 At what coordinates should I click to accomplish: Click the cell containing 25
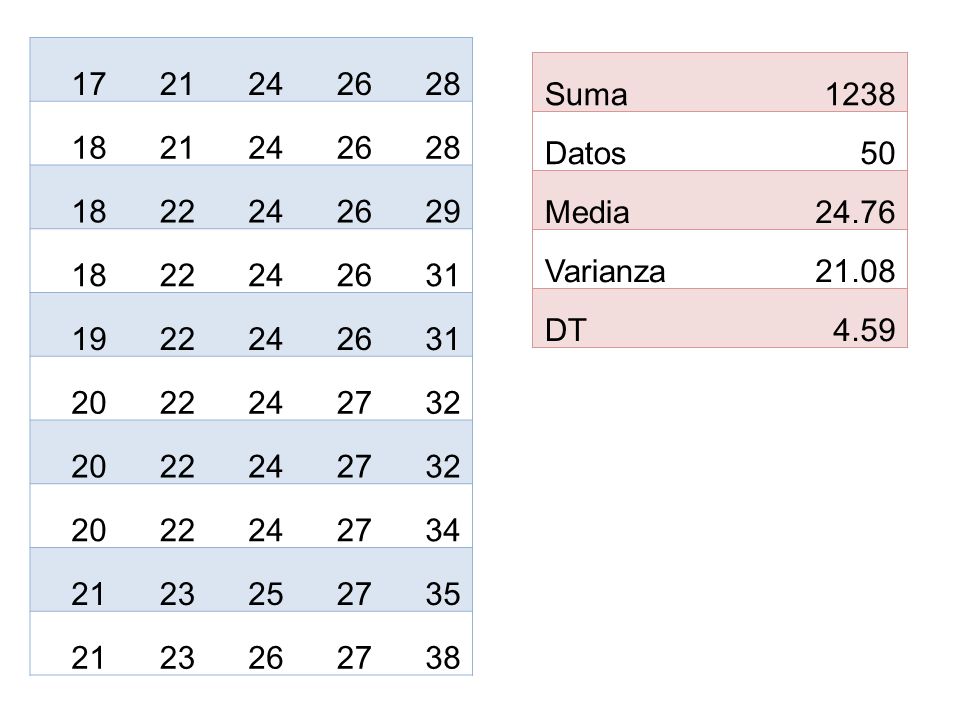266,594
